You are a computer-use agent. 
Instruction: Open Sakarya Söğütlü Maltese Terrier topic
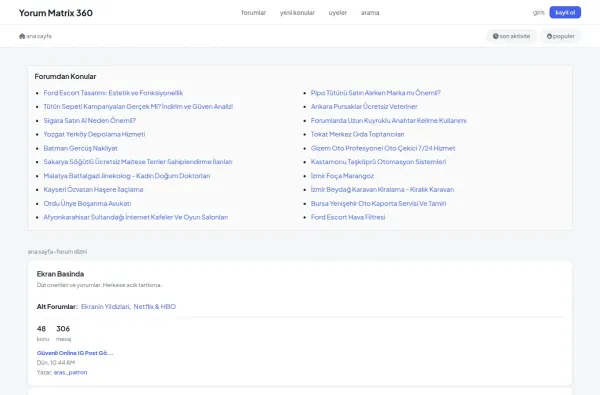(x=138, y=162)
